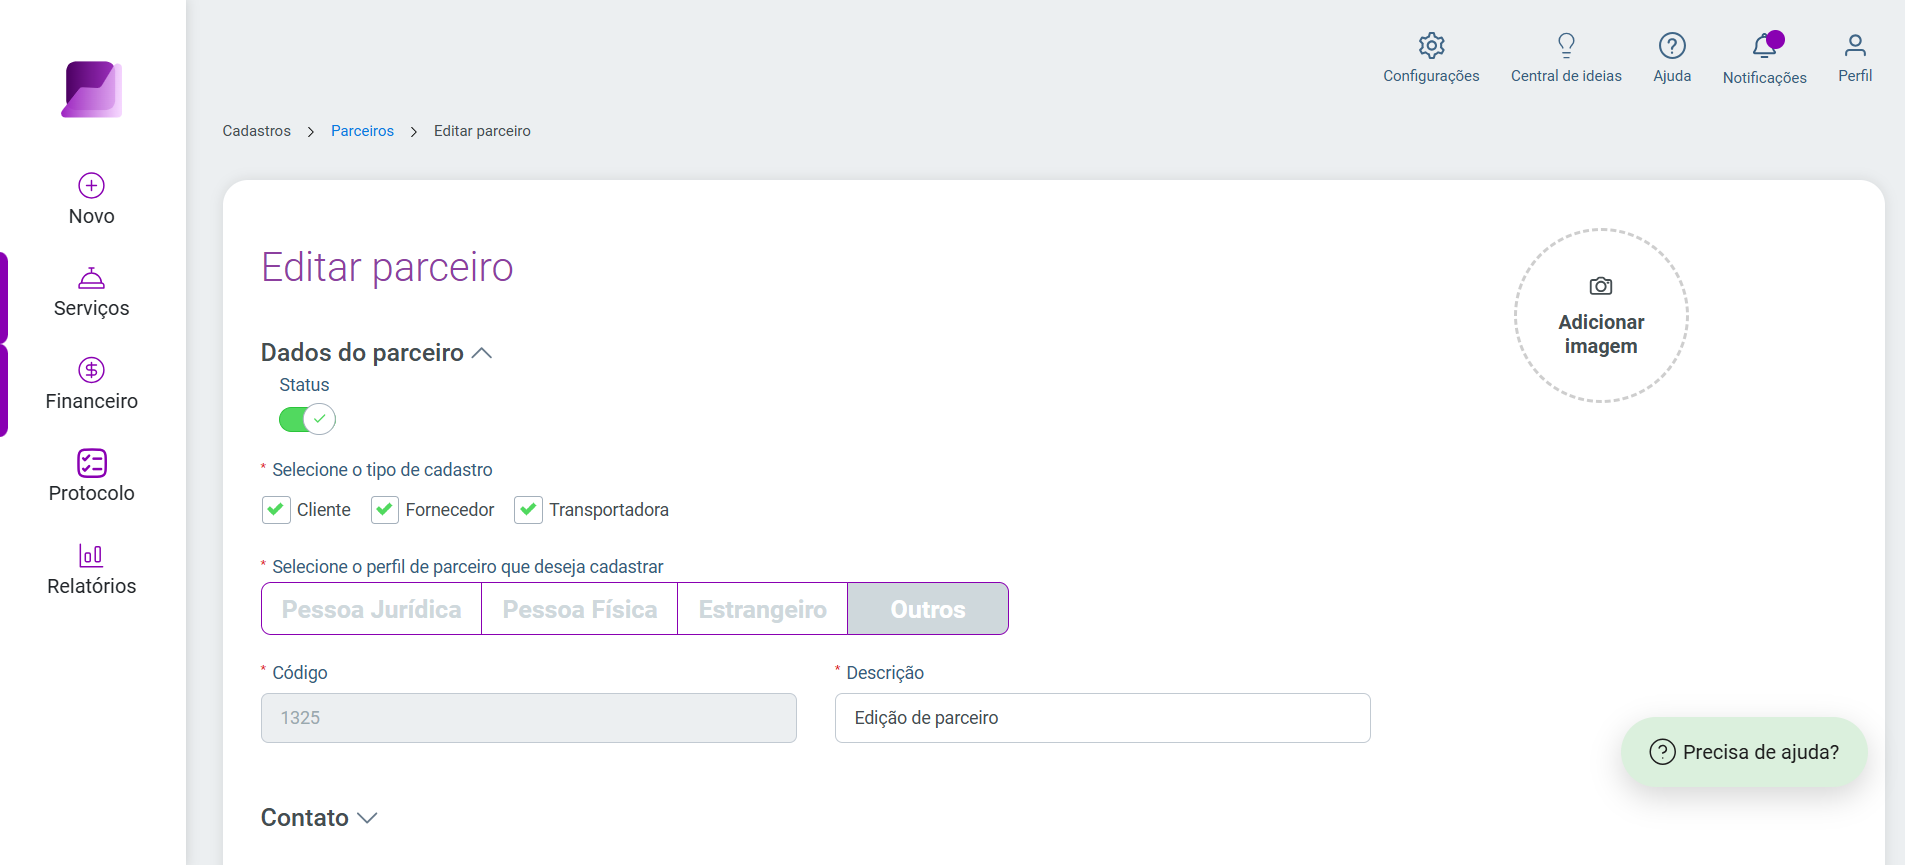The height and width of the screenshot is (865, 1905).
Task: Click the Precisa de ajuda? button
Action: [x=1744, y=752]
